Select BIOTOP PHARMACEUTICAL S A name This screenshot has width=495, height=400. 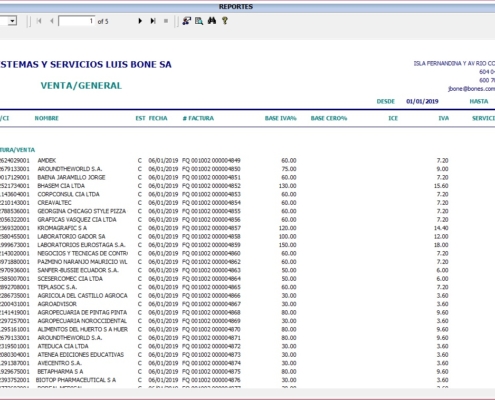point(76,380)
